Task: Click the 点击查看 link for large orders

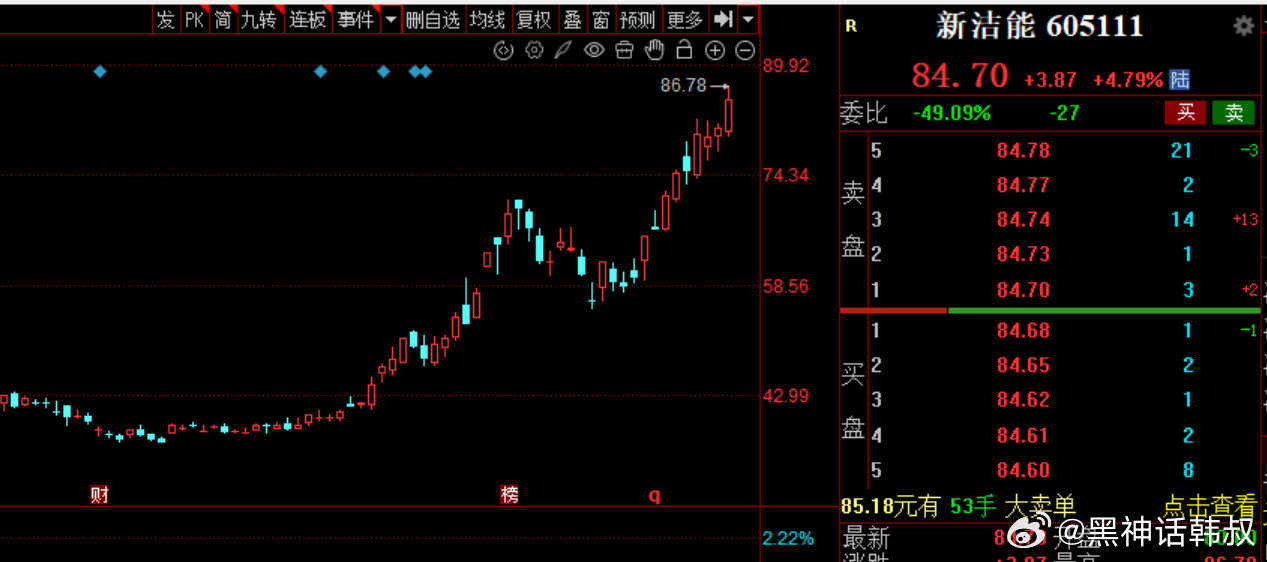Action: click(x=1209, y=506)
